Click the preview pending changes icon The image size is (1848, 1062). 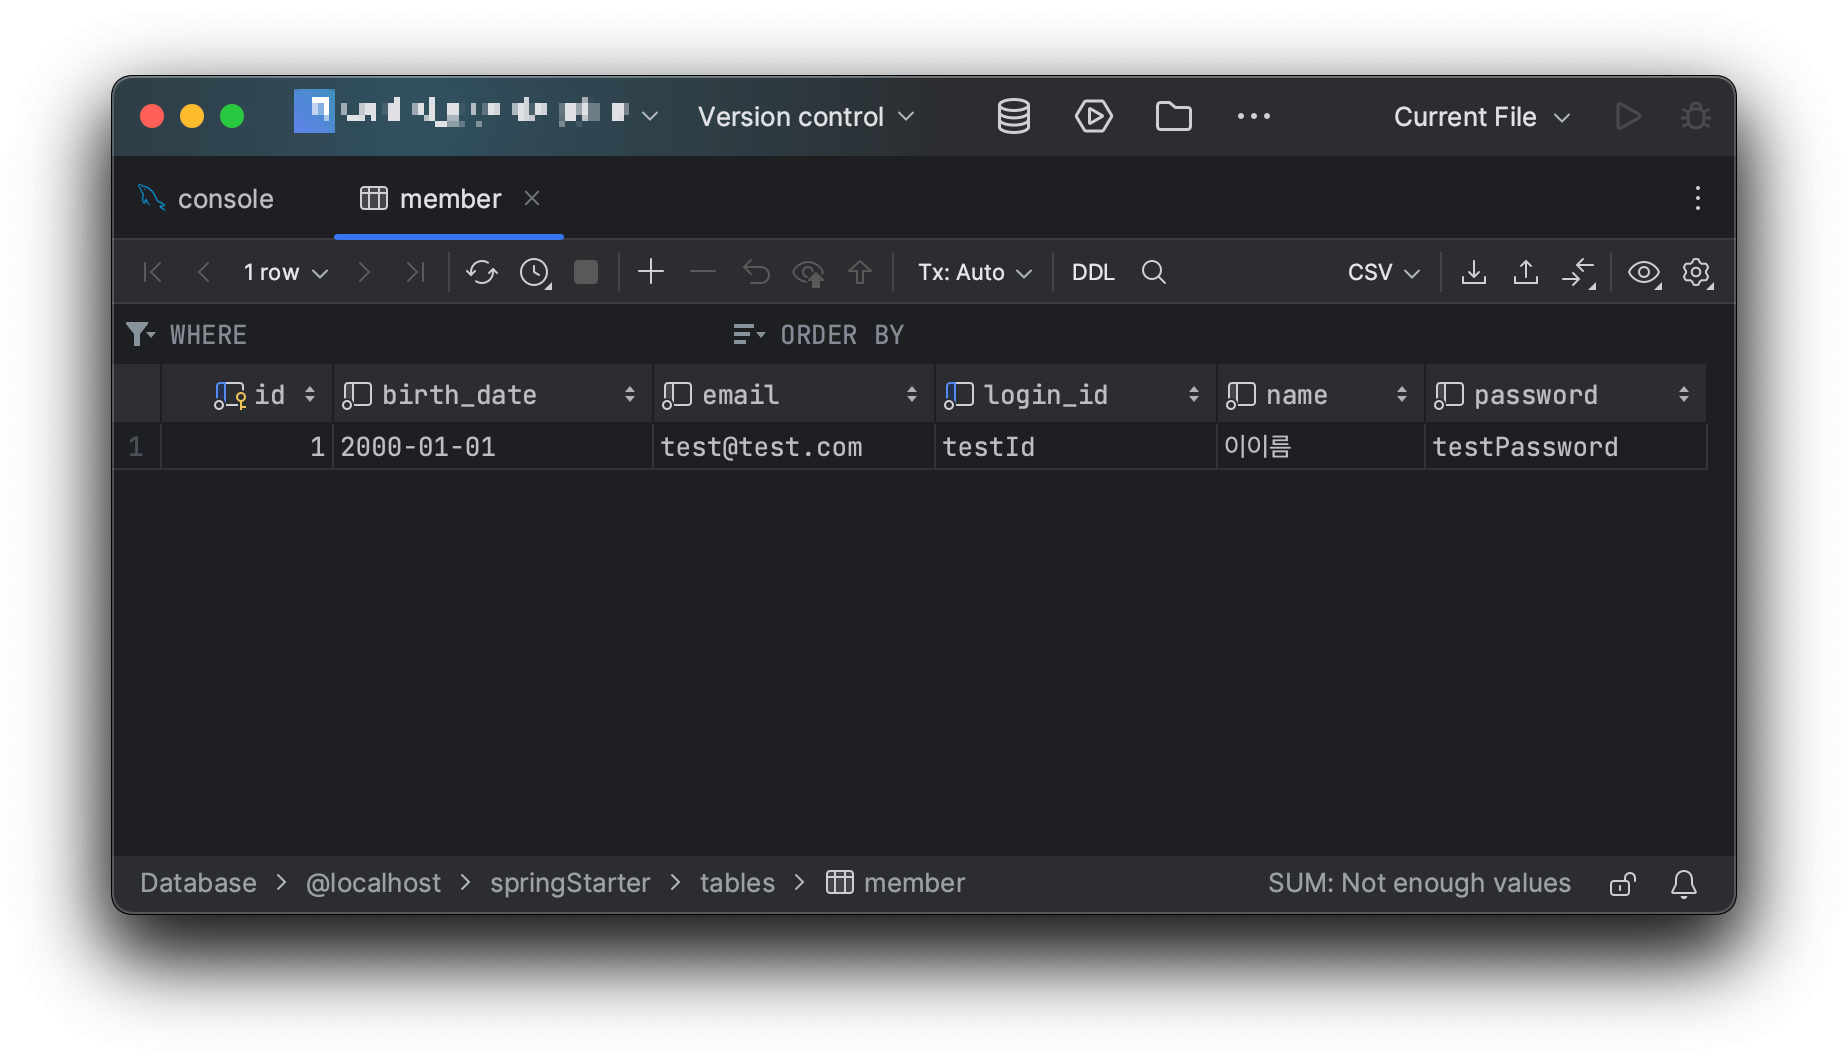click(808, 272)
